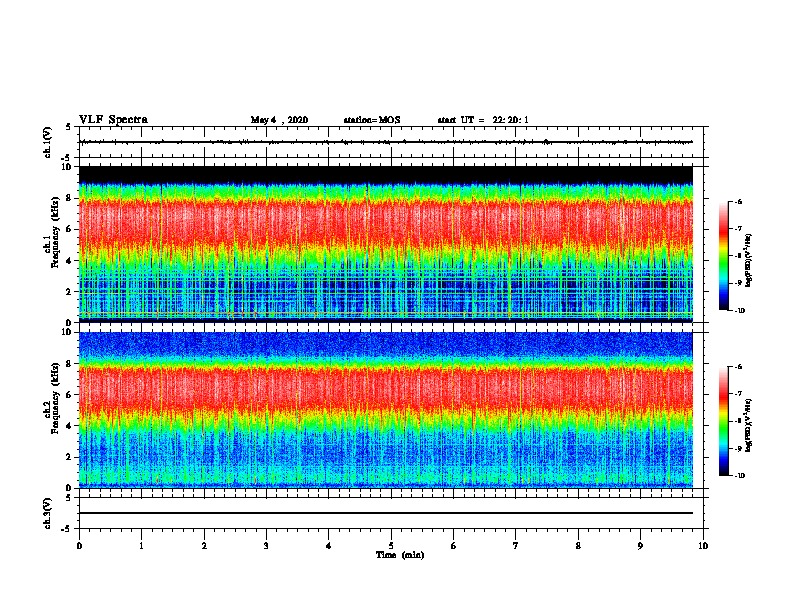
Task: Click the "start UT = 22:20:1" text
Action: [483, 120]
